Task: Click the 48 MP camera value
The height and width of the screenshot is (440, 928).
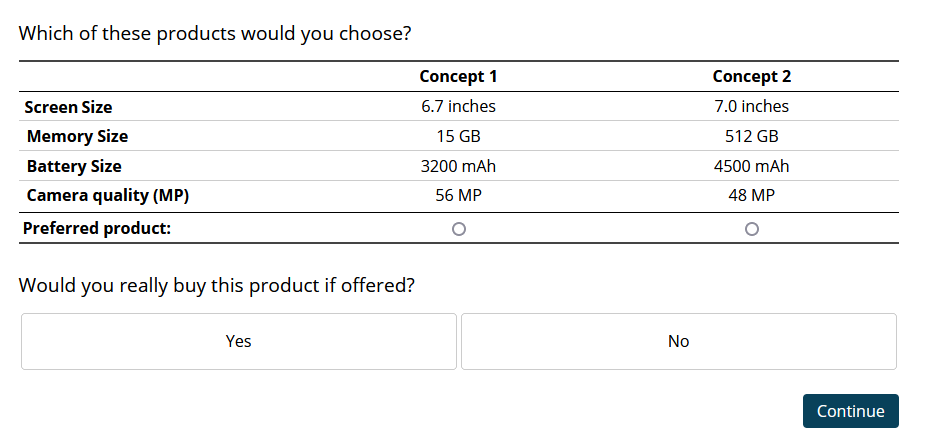Action: pos(752,196)
